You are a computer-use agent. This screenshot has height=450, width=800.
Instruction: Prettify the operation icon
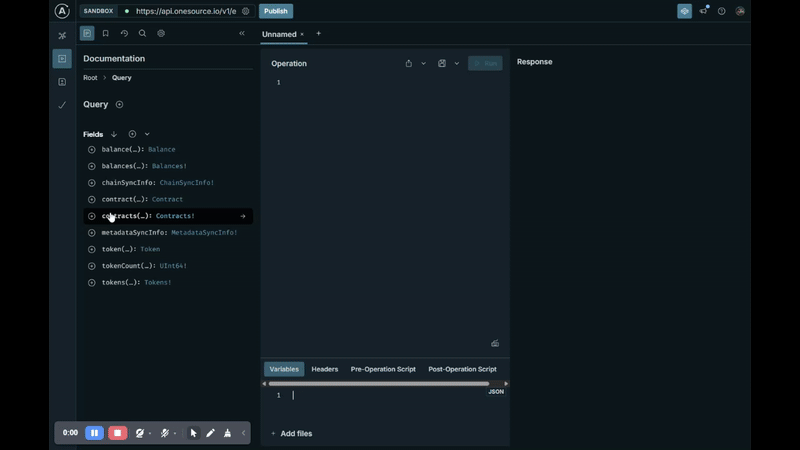point(495,343)
